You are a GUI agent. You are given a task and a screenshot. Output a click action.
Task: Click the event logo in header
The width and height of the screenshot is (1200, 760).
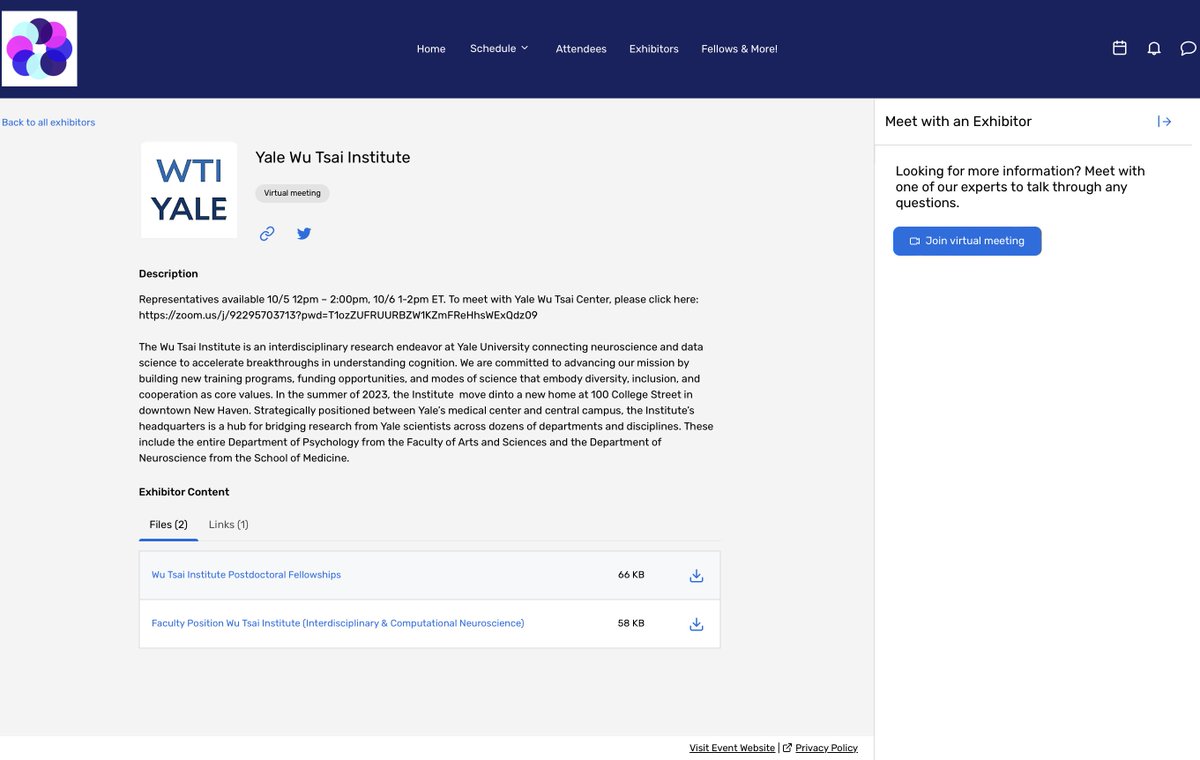pos(40,49)
